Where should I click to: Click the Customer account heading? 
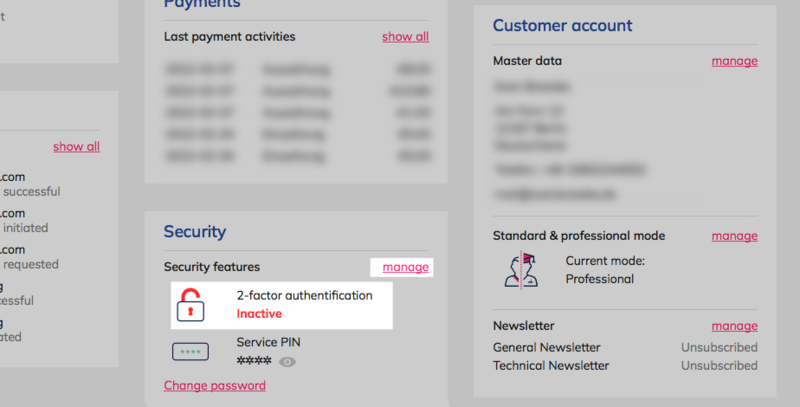coord(563,26)
